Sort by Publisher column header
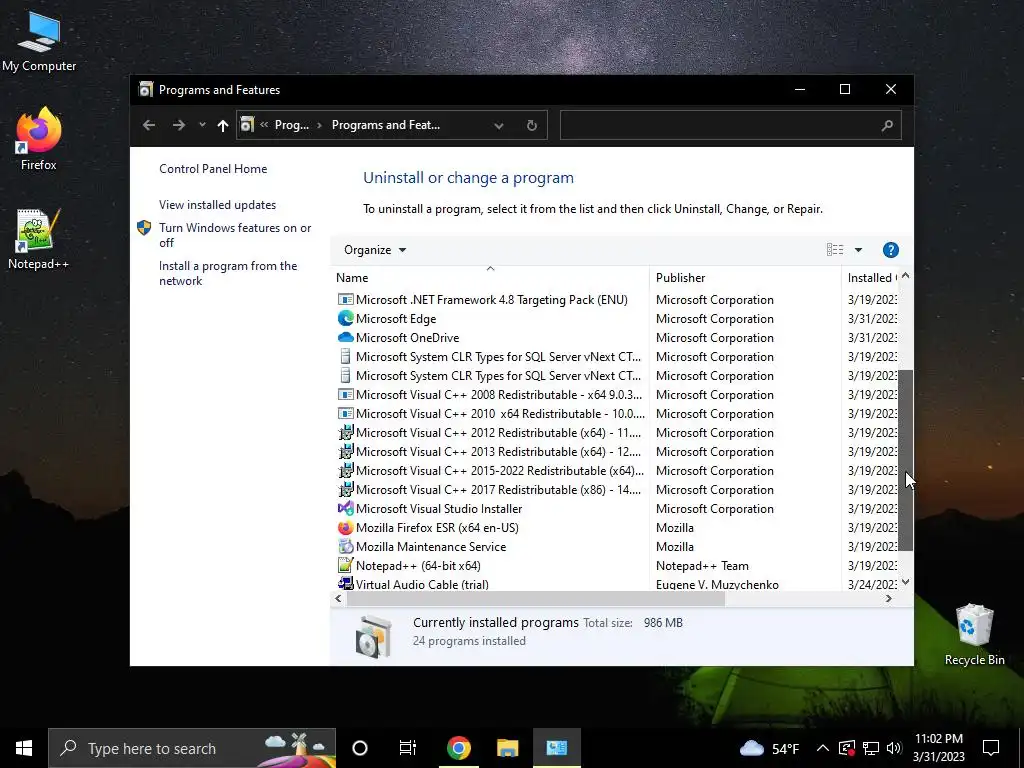 [745, 278]
